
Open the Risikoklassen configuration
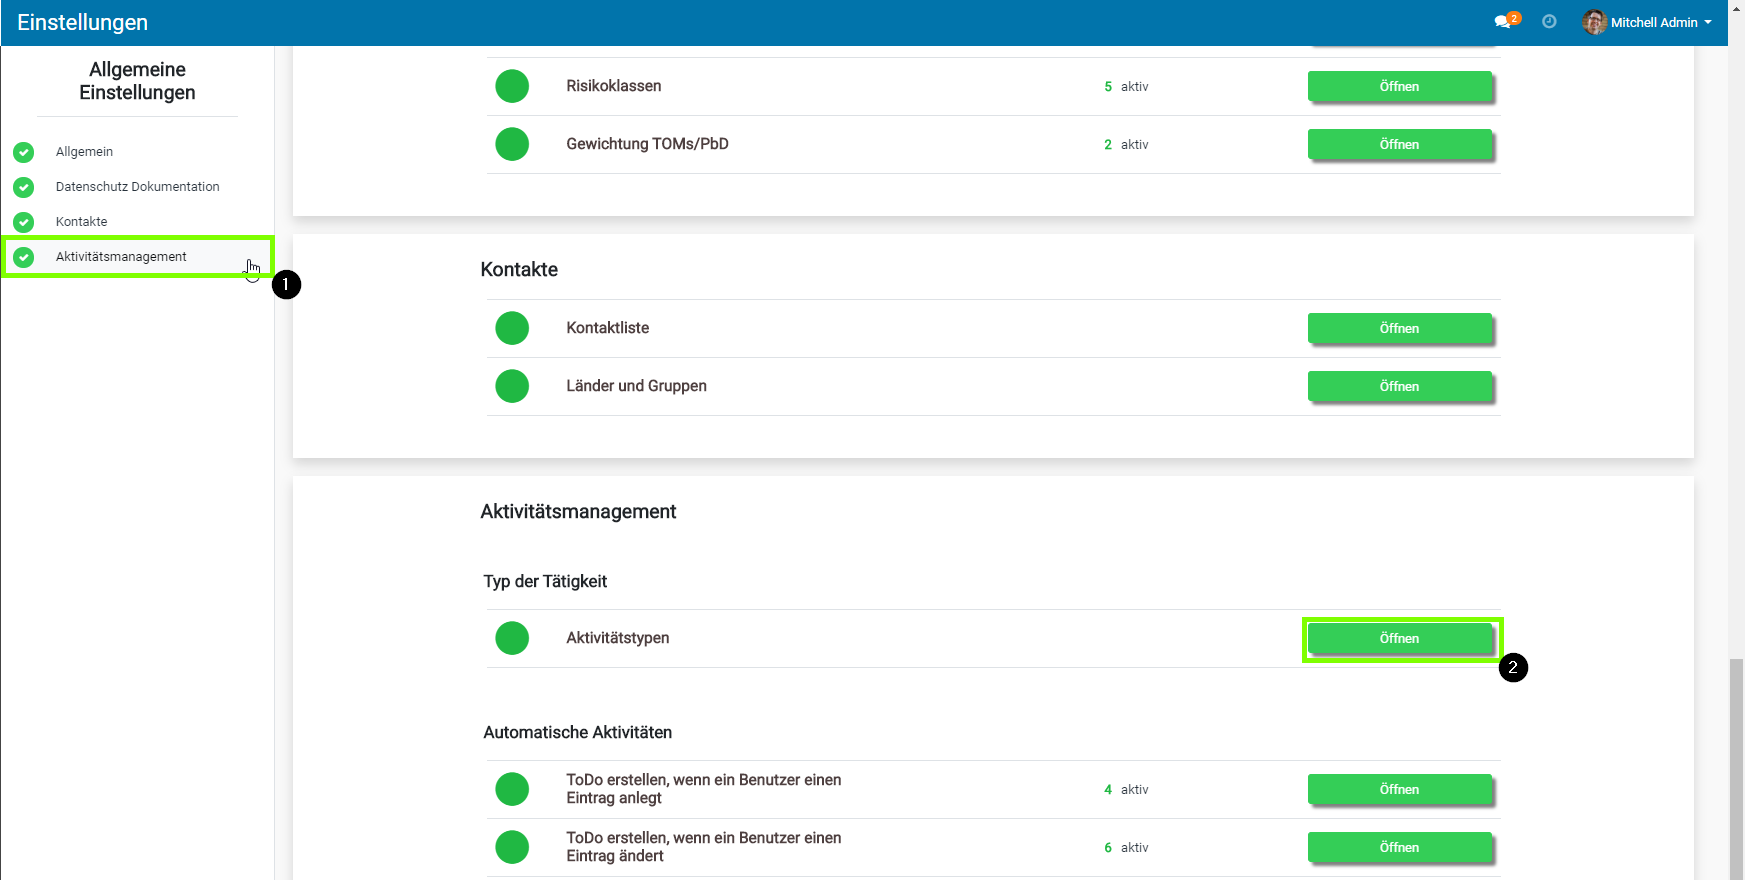click(1399, 87)
